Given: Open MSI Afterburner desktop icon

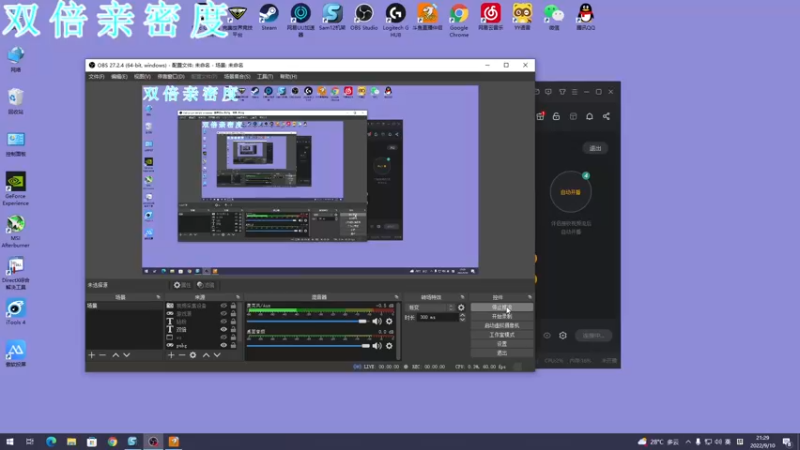Looking at the screenshot, I should (16, 231).
